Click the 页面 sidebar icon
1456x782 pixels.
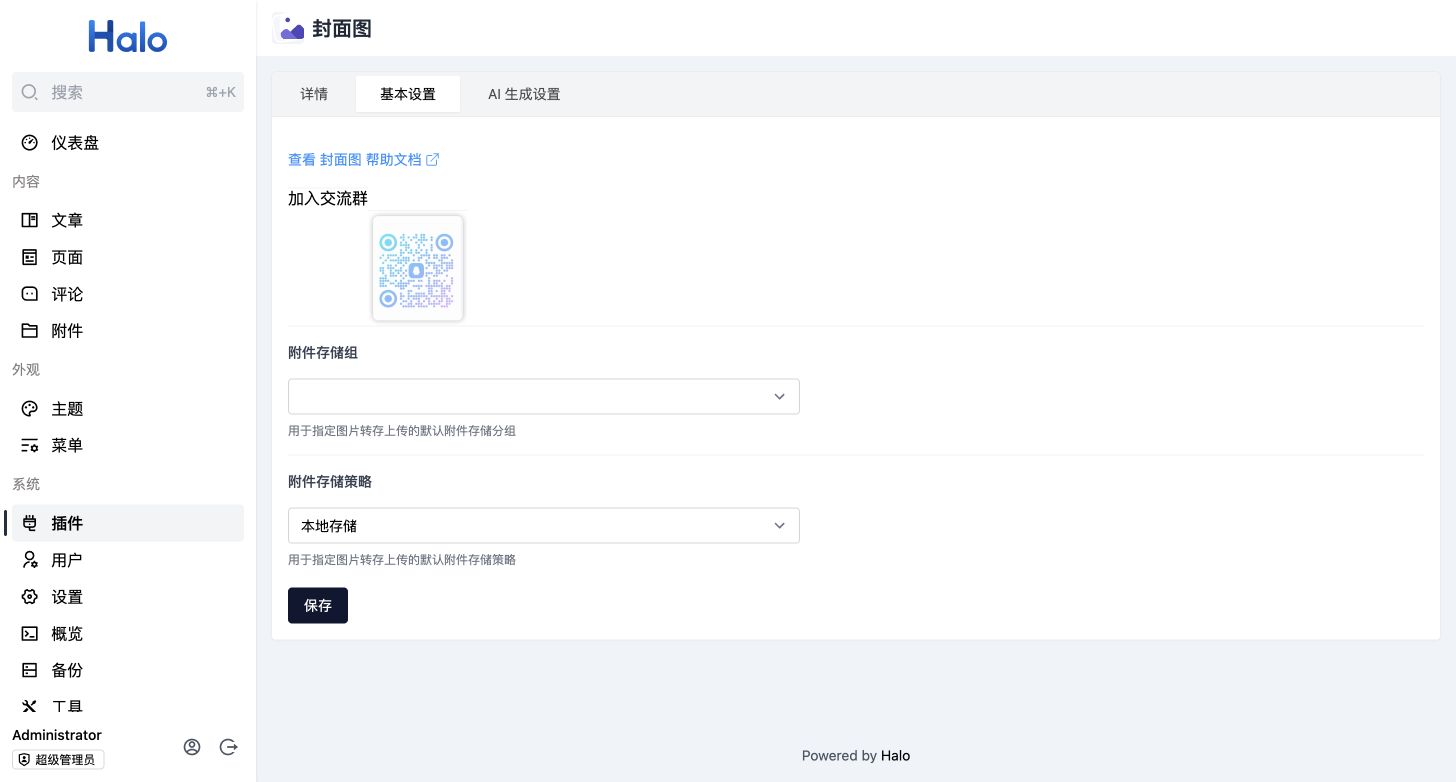pyautogui.click(x=30, y=257)
